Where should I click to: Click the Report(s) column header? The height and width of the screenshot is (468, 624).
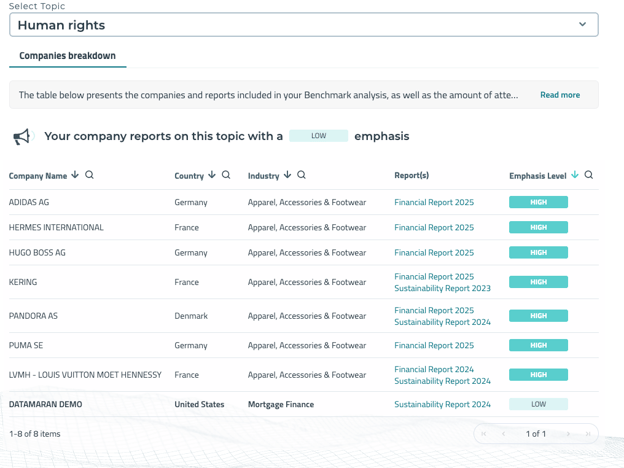click(x=411, y=176)
